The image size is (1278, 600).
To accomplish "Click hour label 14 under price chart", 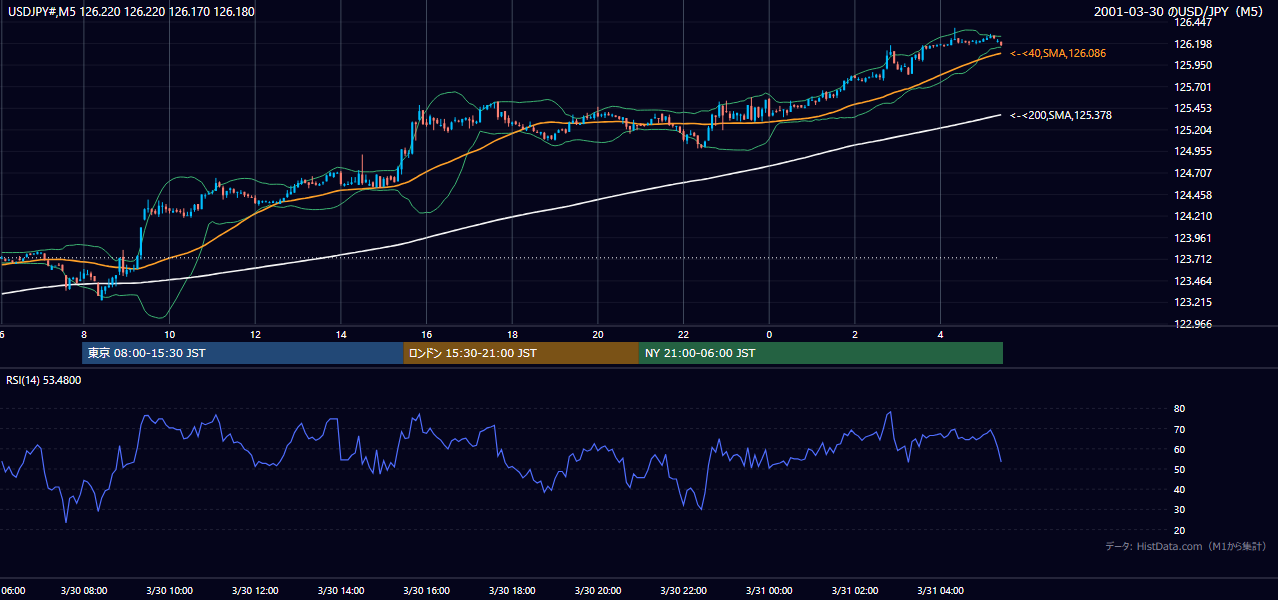I will [x=341, y=334].
